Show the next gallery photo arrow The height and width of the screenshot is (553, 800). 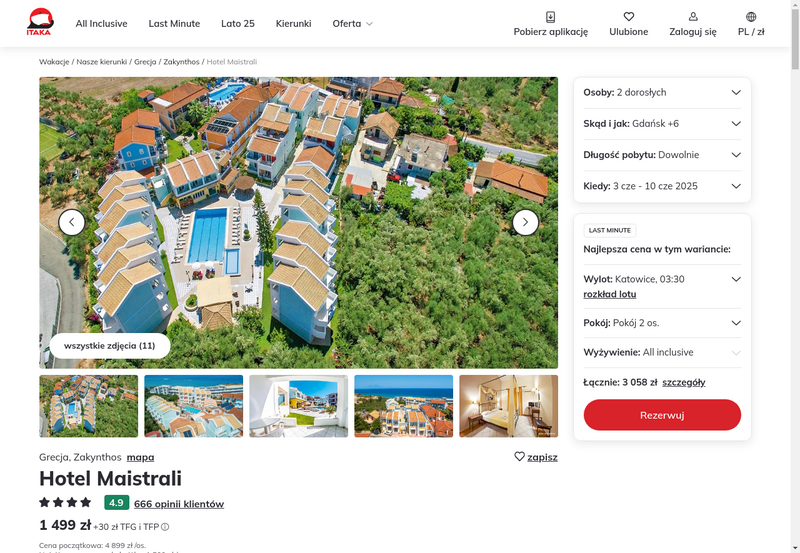[526, 222]
